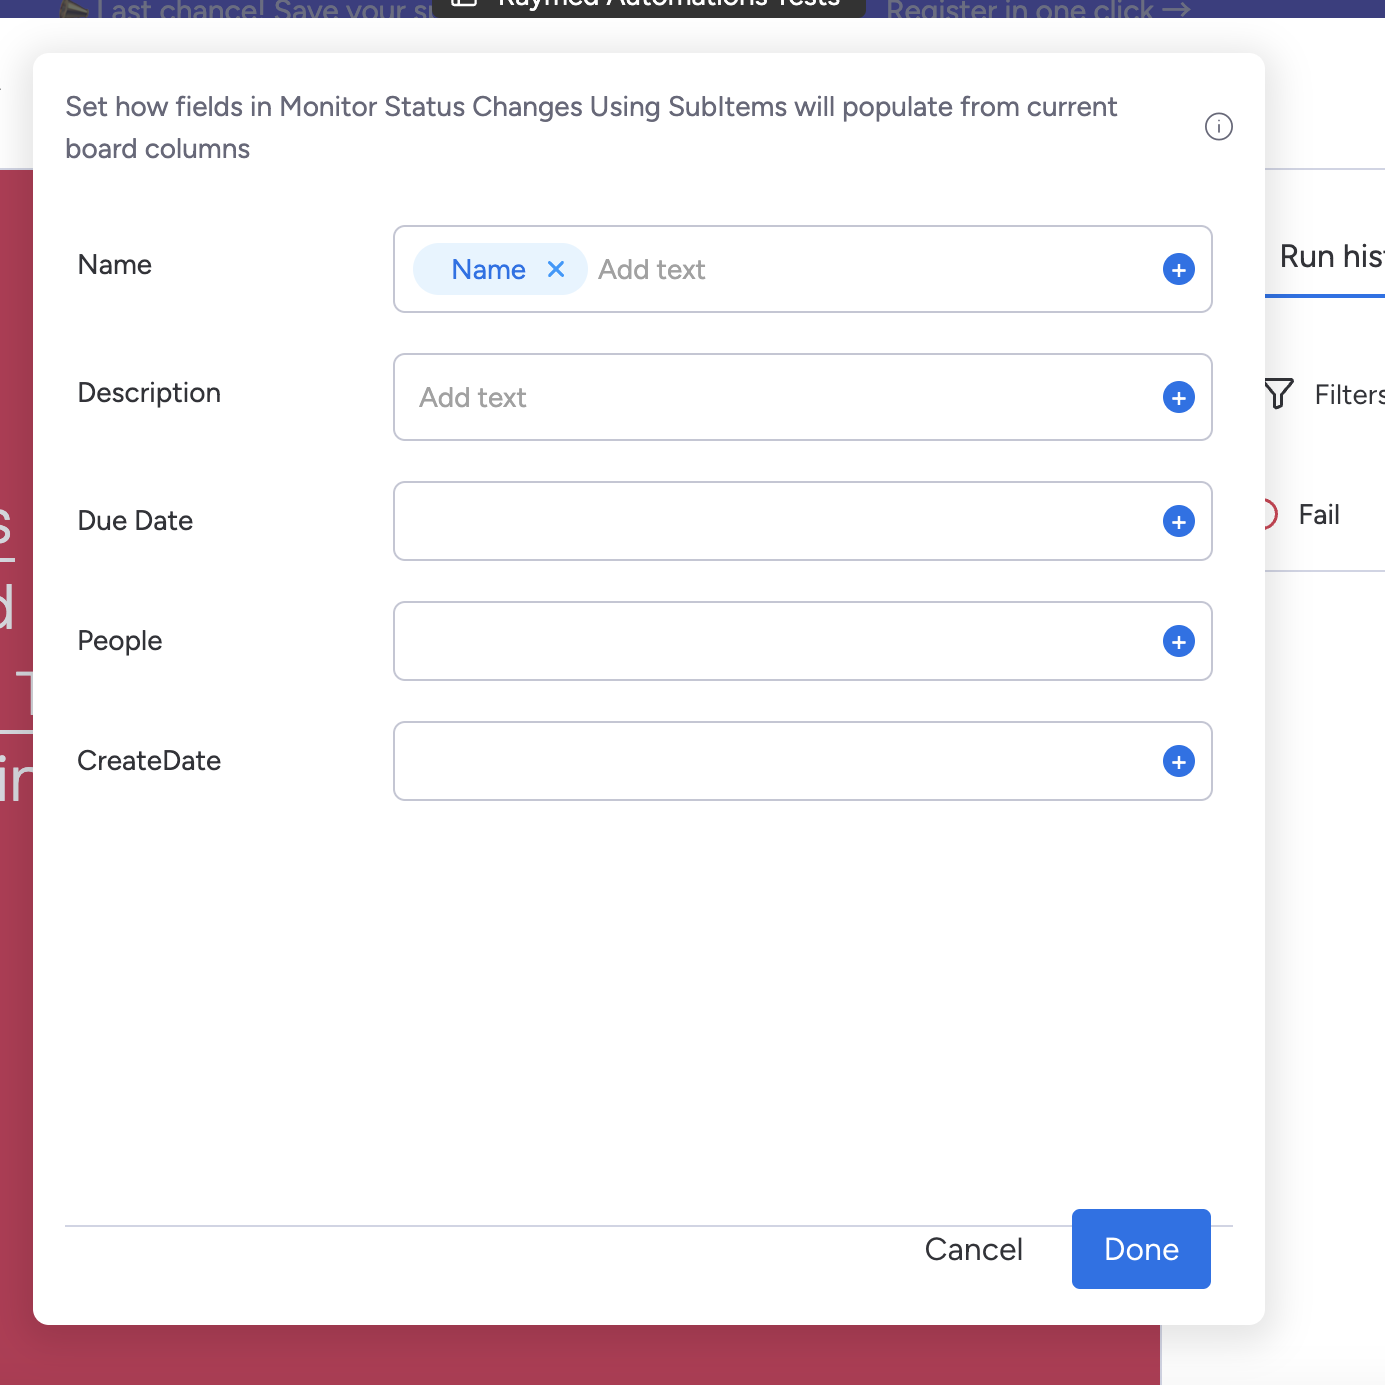Add a column value to the Due Date field
Image resolution: width=1385 pixels, height=1385 pixels.
pos(1178,521)
